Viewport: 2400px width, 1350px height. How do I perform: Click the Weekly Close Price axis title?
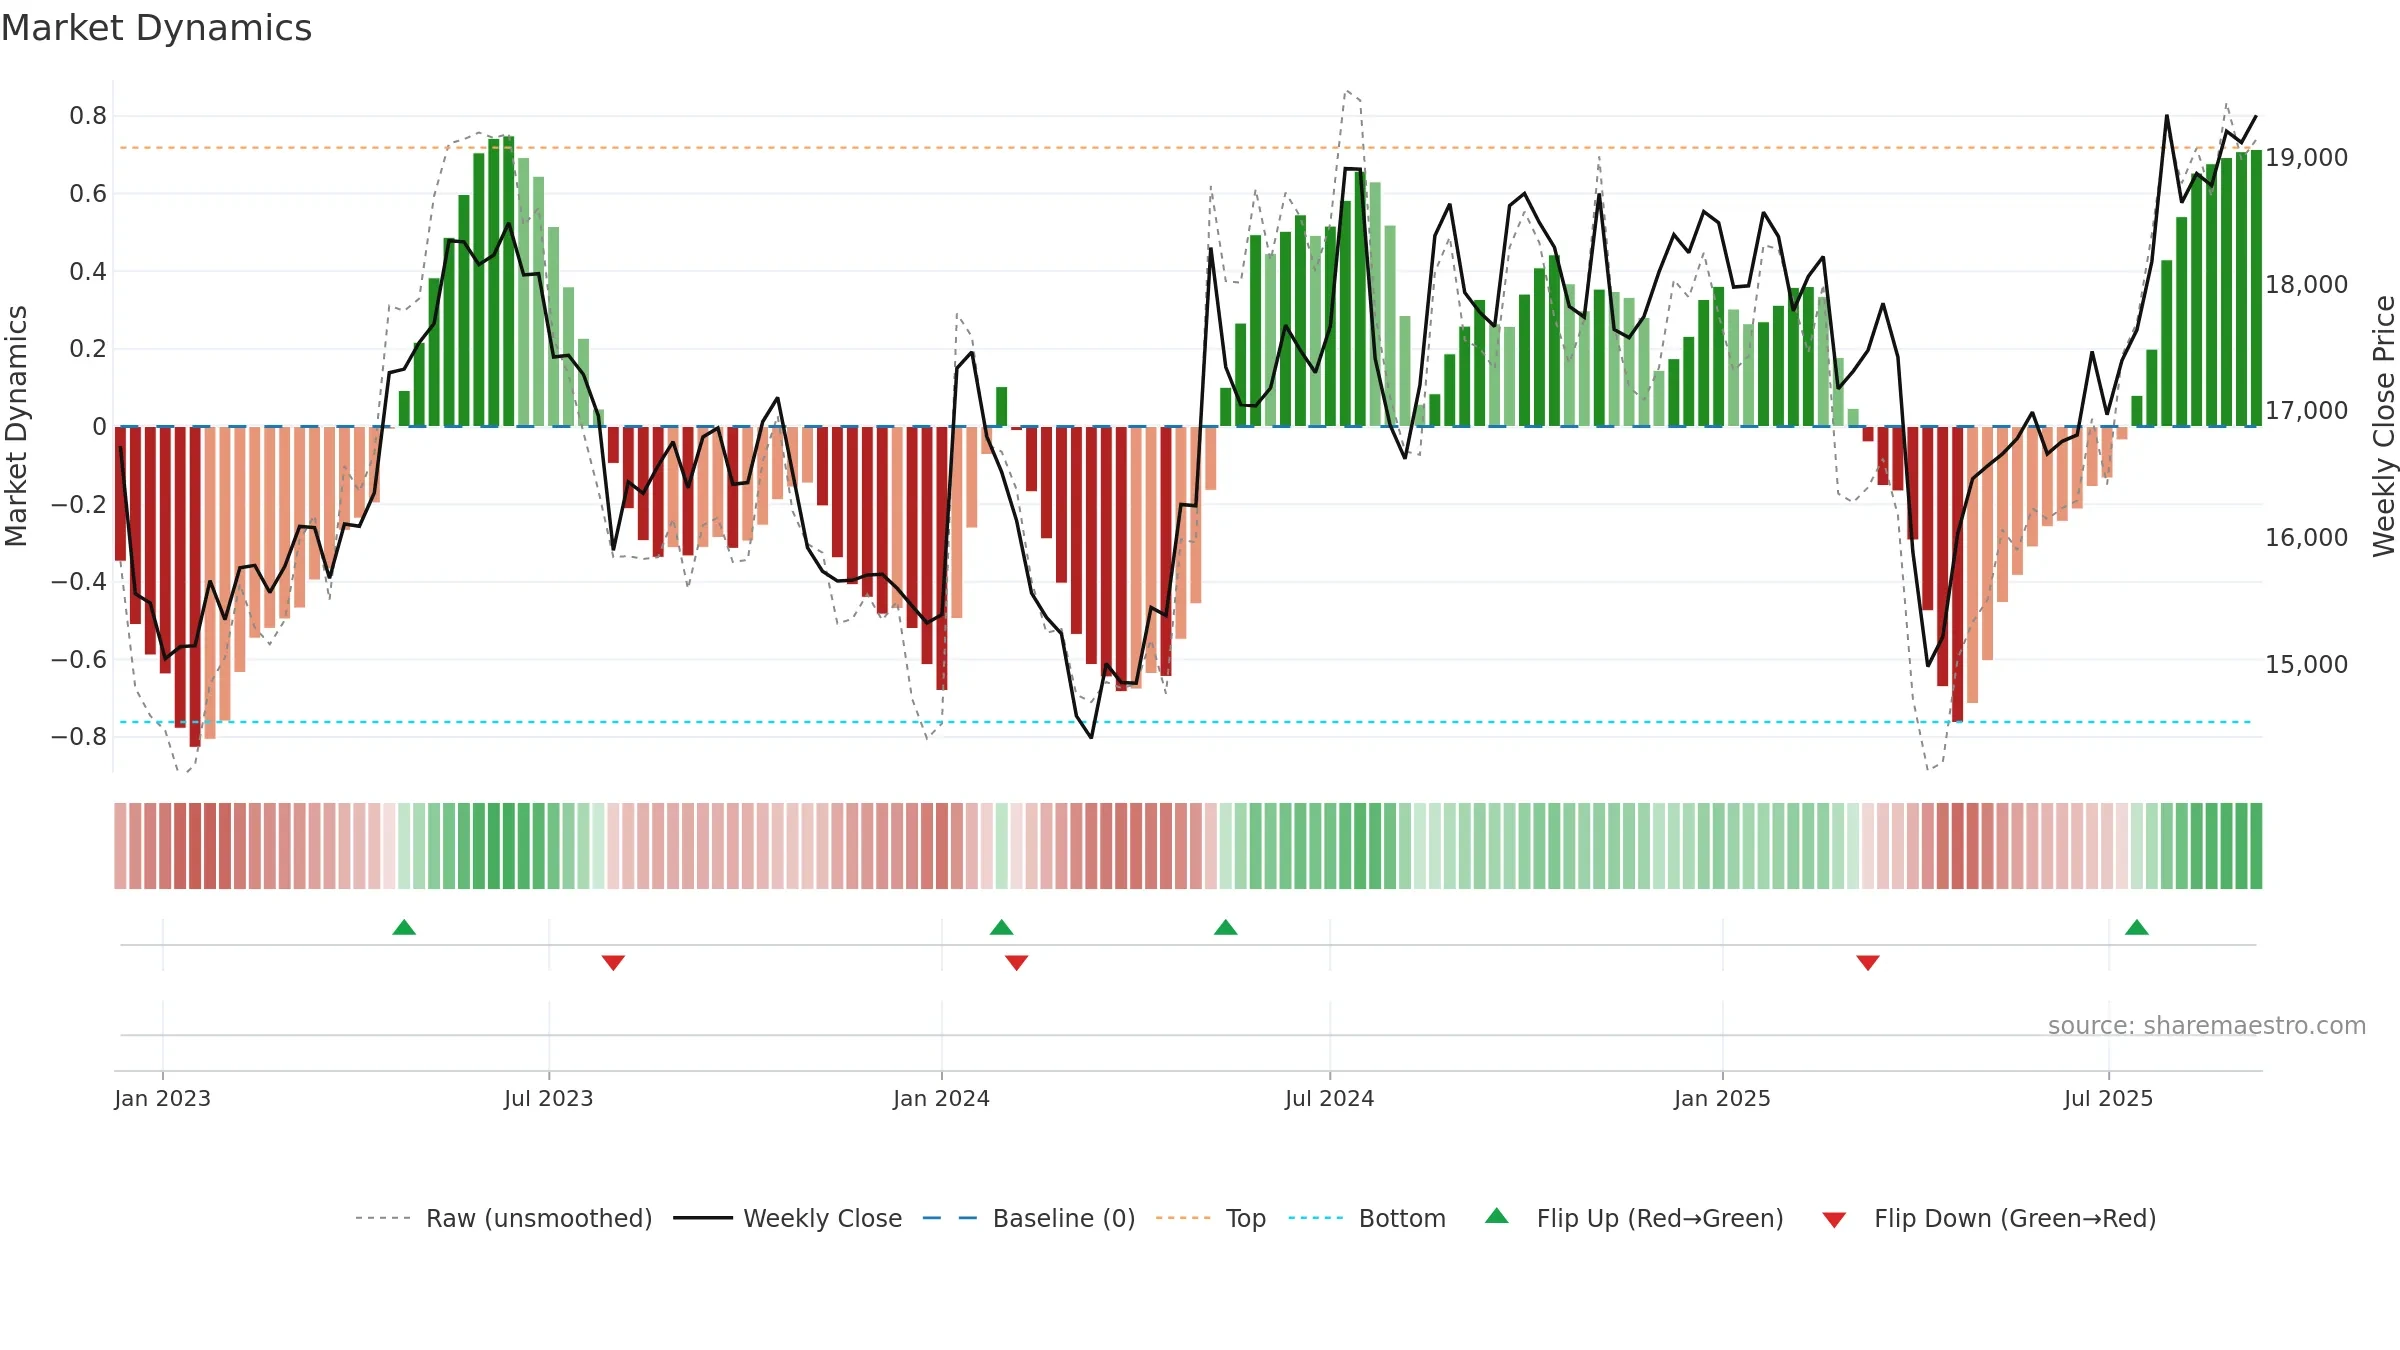coord(2385,426)
